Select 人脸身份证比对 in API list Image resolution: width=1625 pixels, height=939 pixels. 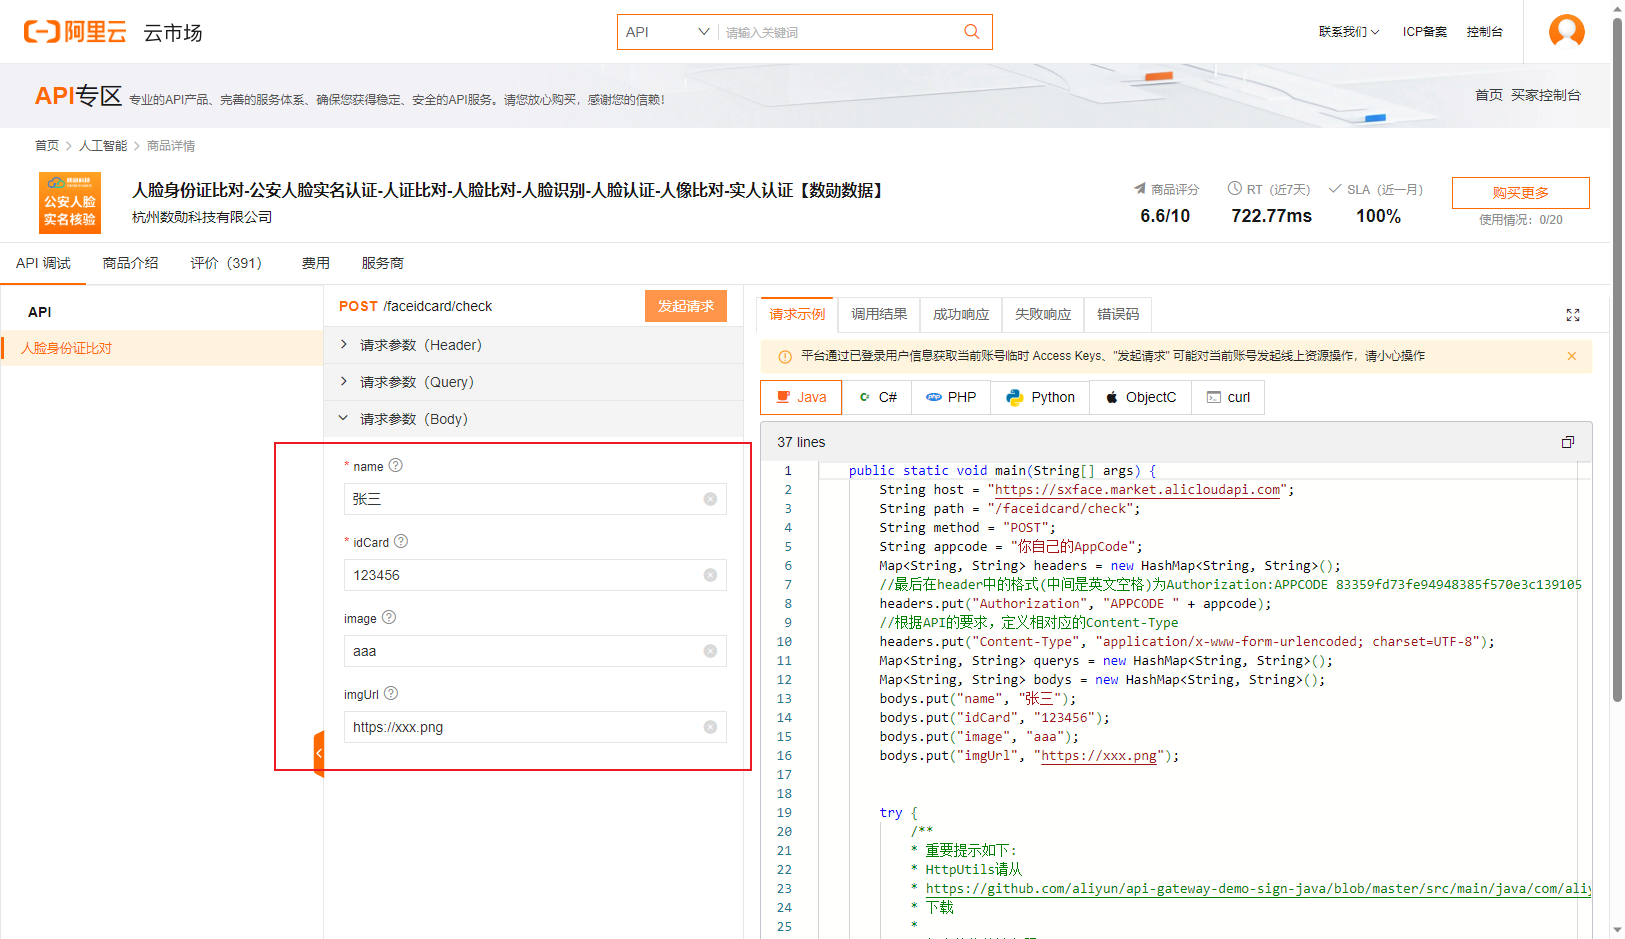pos(162,348)
